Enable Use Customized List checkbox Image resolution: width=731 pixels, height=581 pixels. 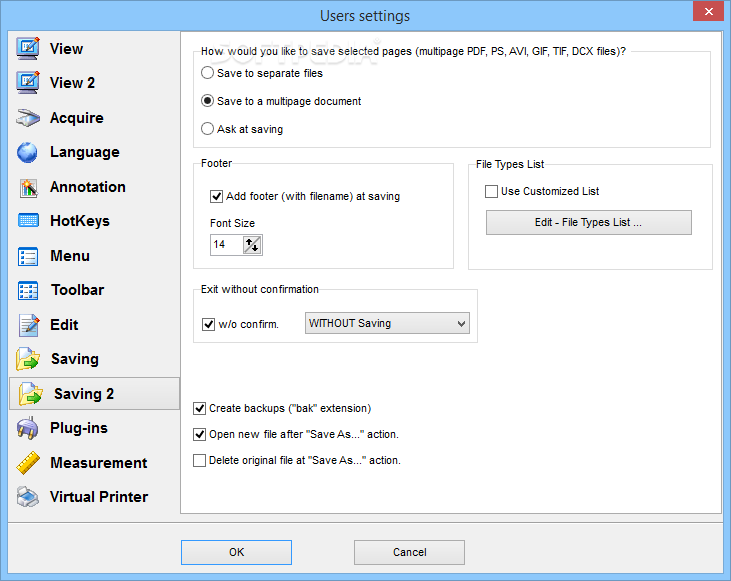pos(491,191)
